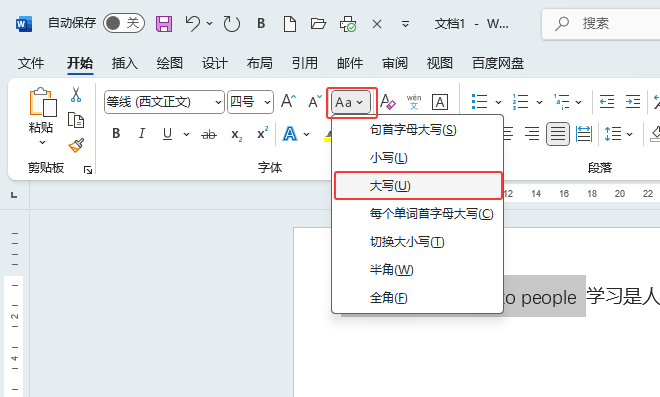Image resolution: width=660 pixels, height=397 pixels.
Task: Click the distributed alignment icon
Action: (584, 134)
